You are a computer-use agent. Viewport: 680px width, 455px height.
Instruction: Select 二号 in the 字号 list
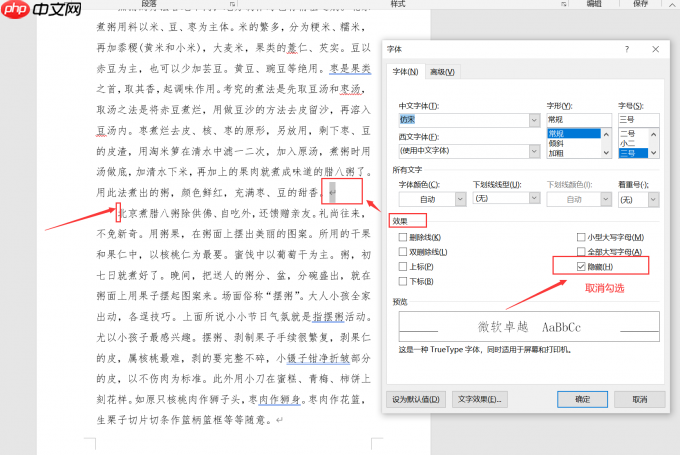tap(633, 133)
